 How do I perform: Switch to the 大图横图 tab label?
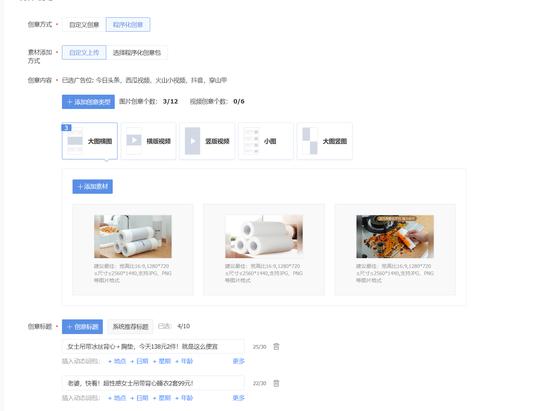pyautogui.click(x=100, y=141)
